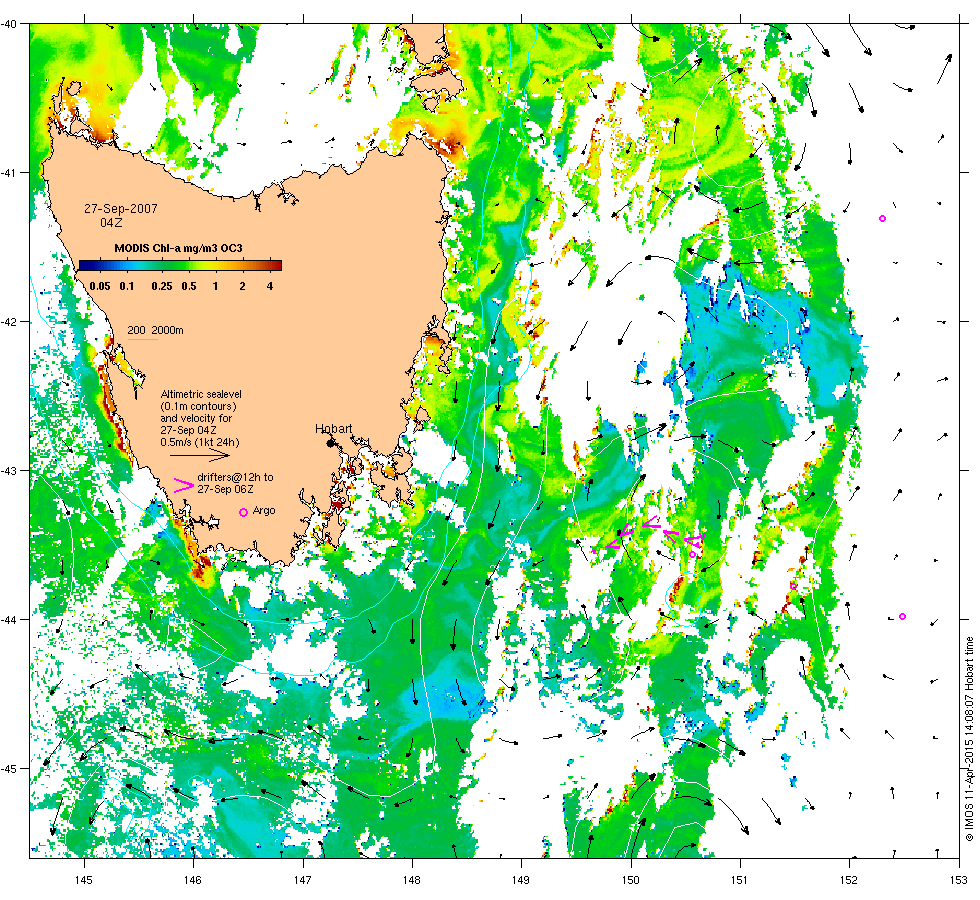Click the chlorophyll color scale bar
980x900 pixels.
click(180, 265)
